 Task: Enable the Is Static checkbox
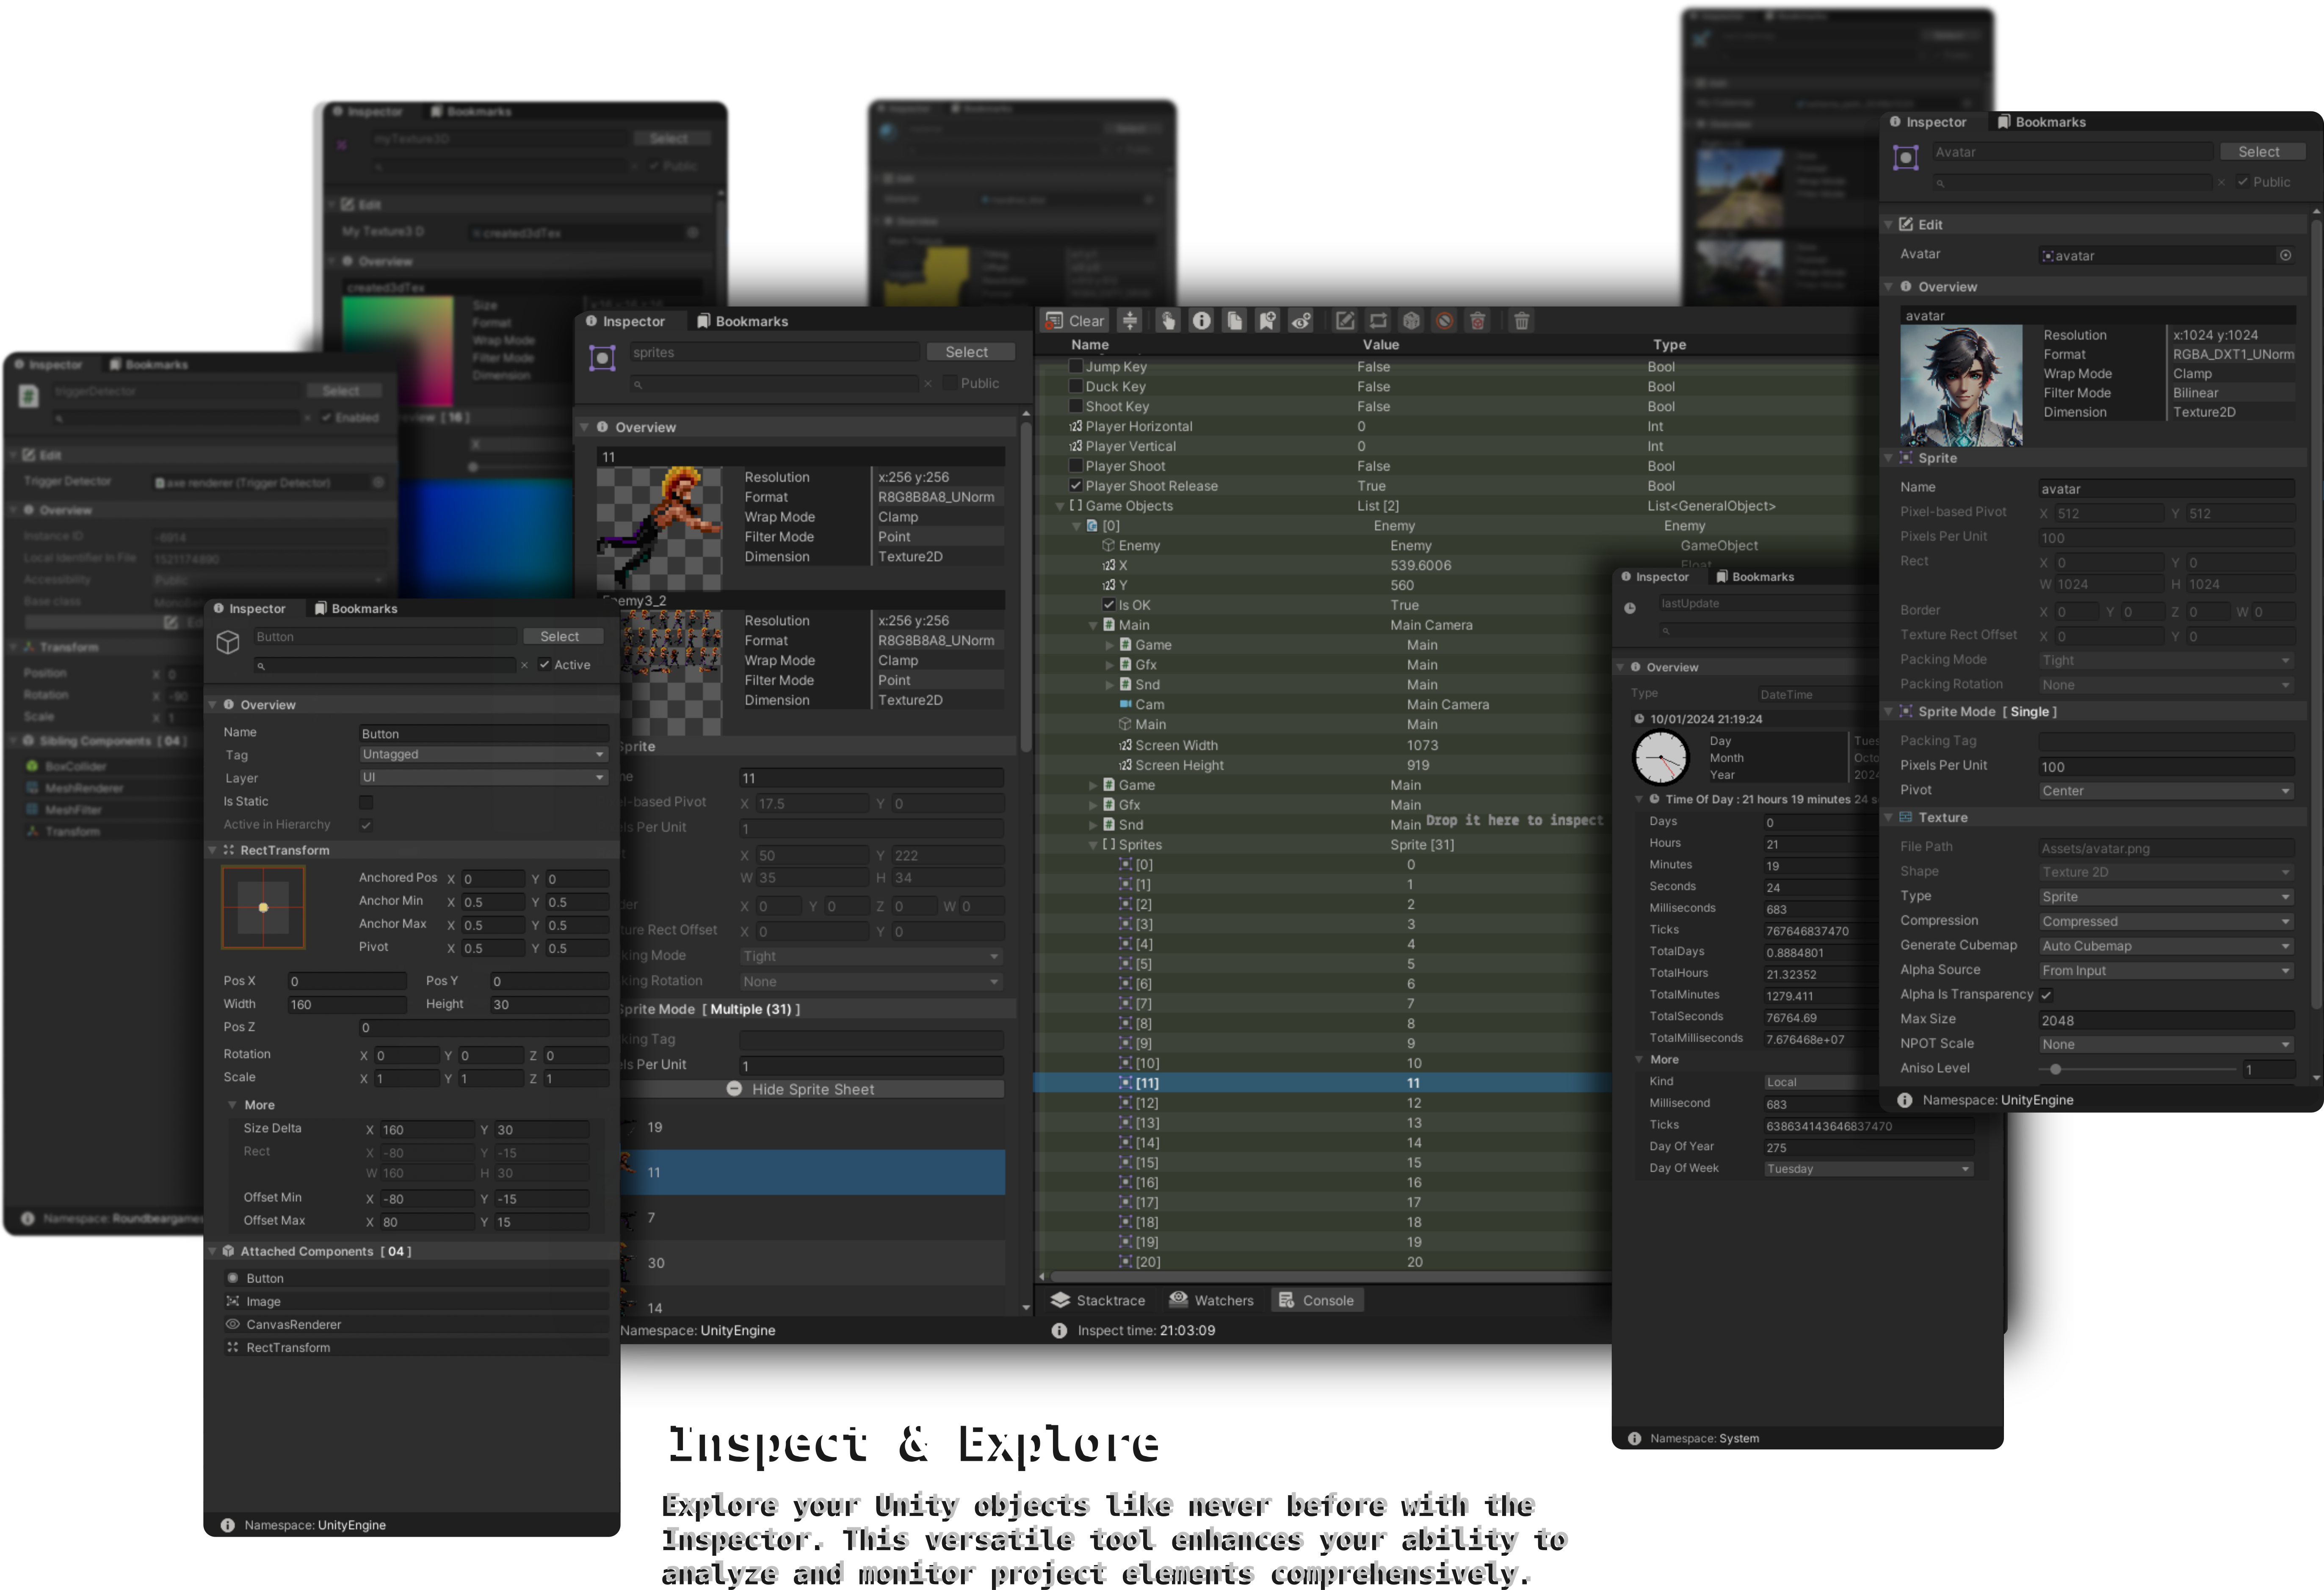pos(366,802)
